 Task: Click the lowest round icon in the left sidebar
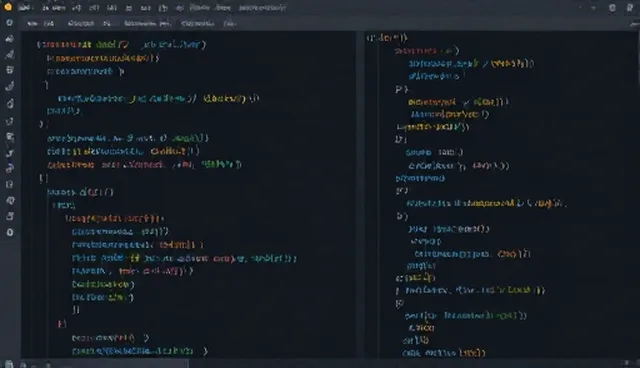pyautogui.click(x=10, y=233)
